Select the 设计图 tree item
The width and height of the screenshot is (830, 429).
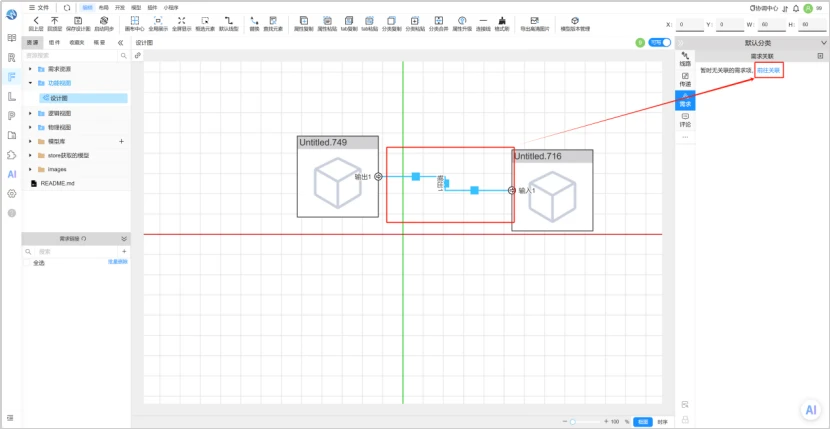(83, 98)
